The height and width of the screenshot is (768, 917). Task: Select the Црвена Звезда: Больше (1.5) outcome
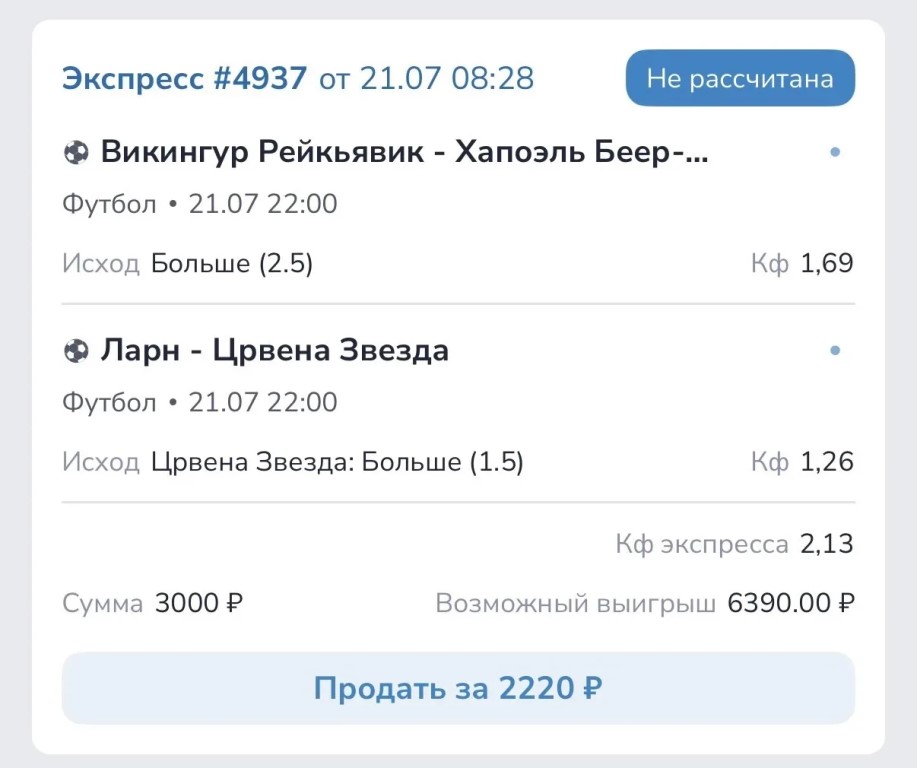337,462
